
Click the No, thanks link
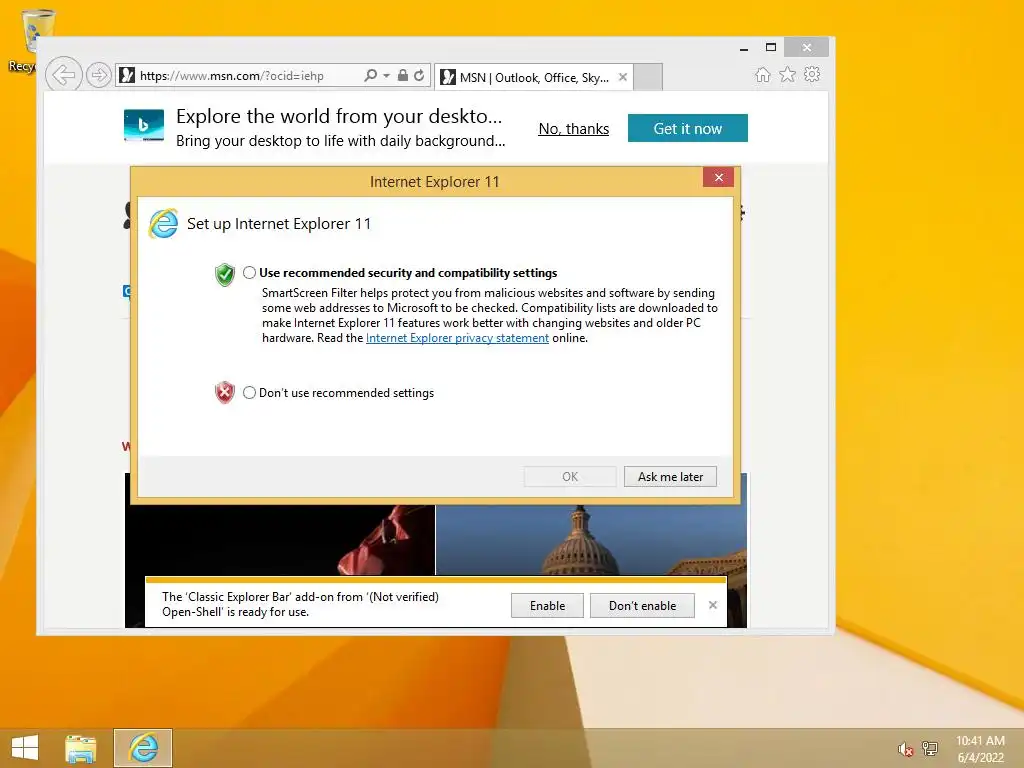pyautogui.click(x=573, y=129)
